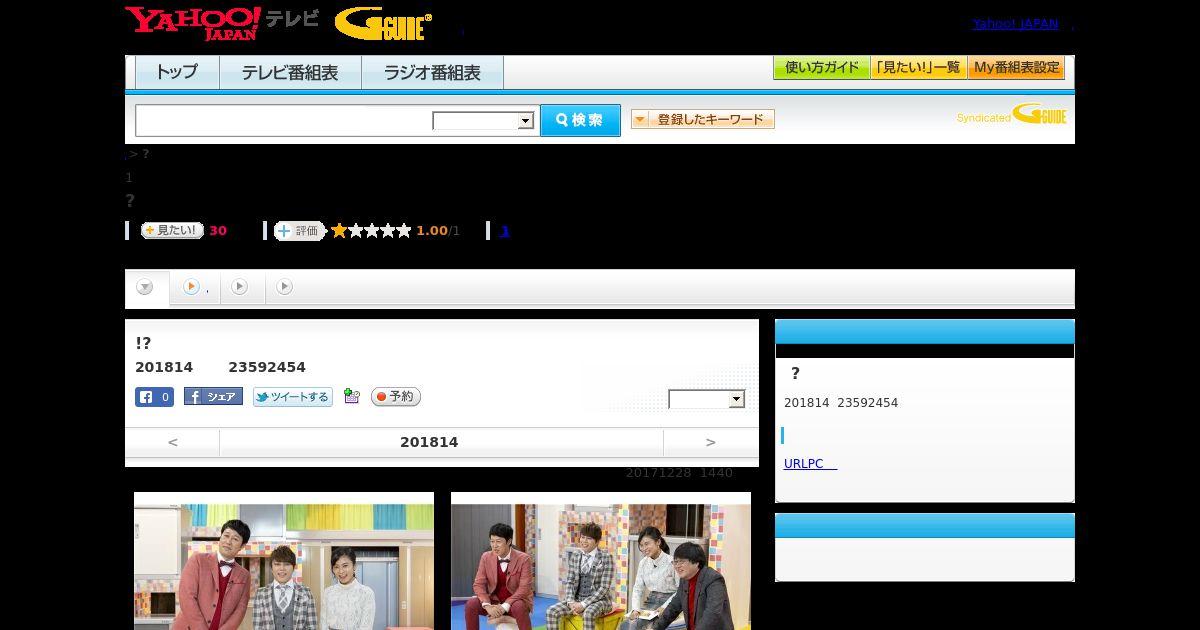
Task: Select the first sub-tab with down arrow
Action: [146, 288]
